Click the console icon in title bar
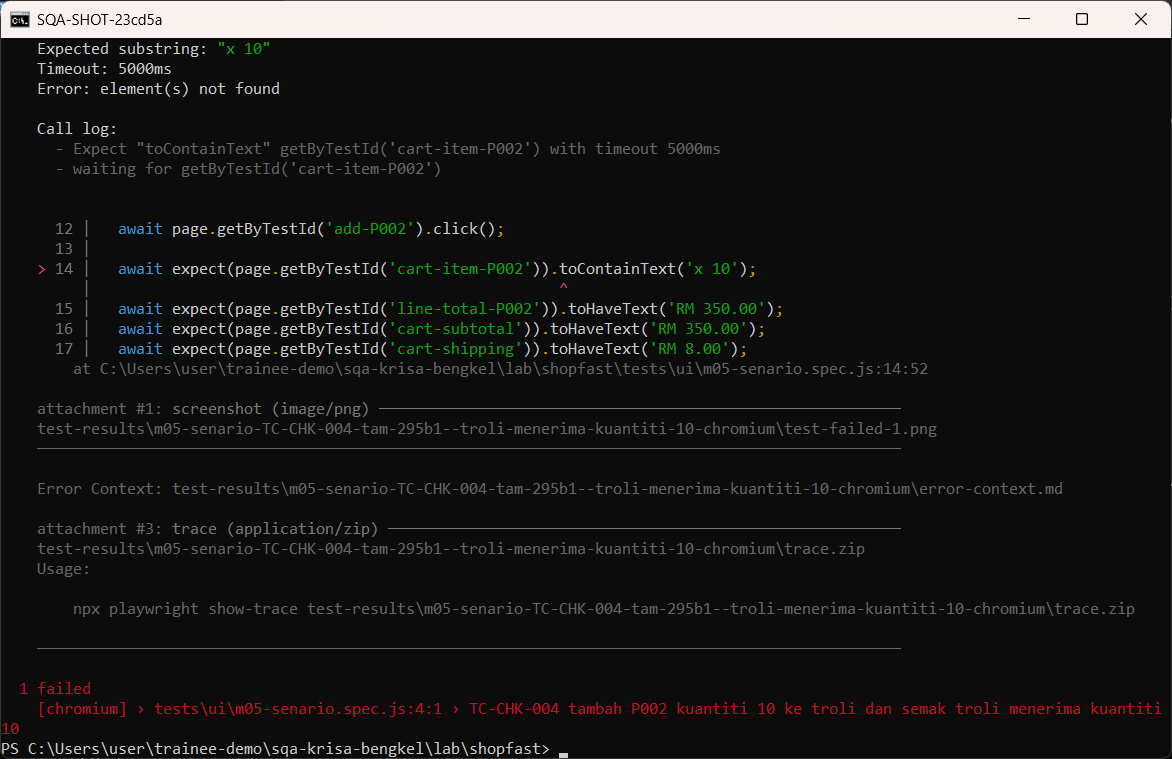 [19, 19]
